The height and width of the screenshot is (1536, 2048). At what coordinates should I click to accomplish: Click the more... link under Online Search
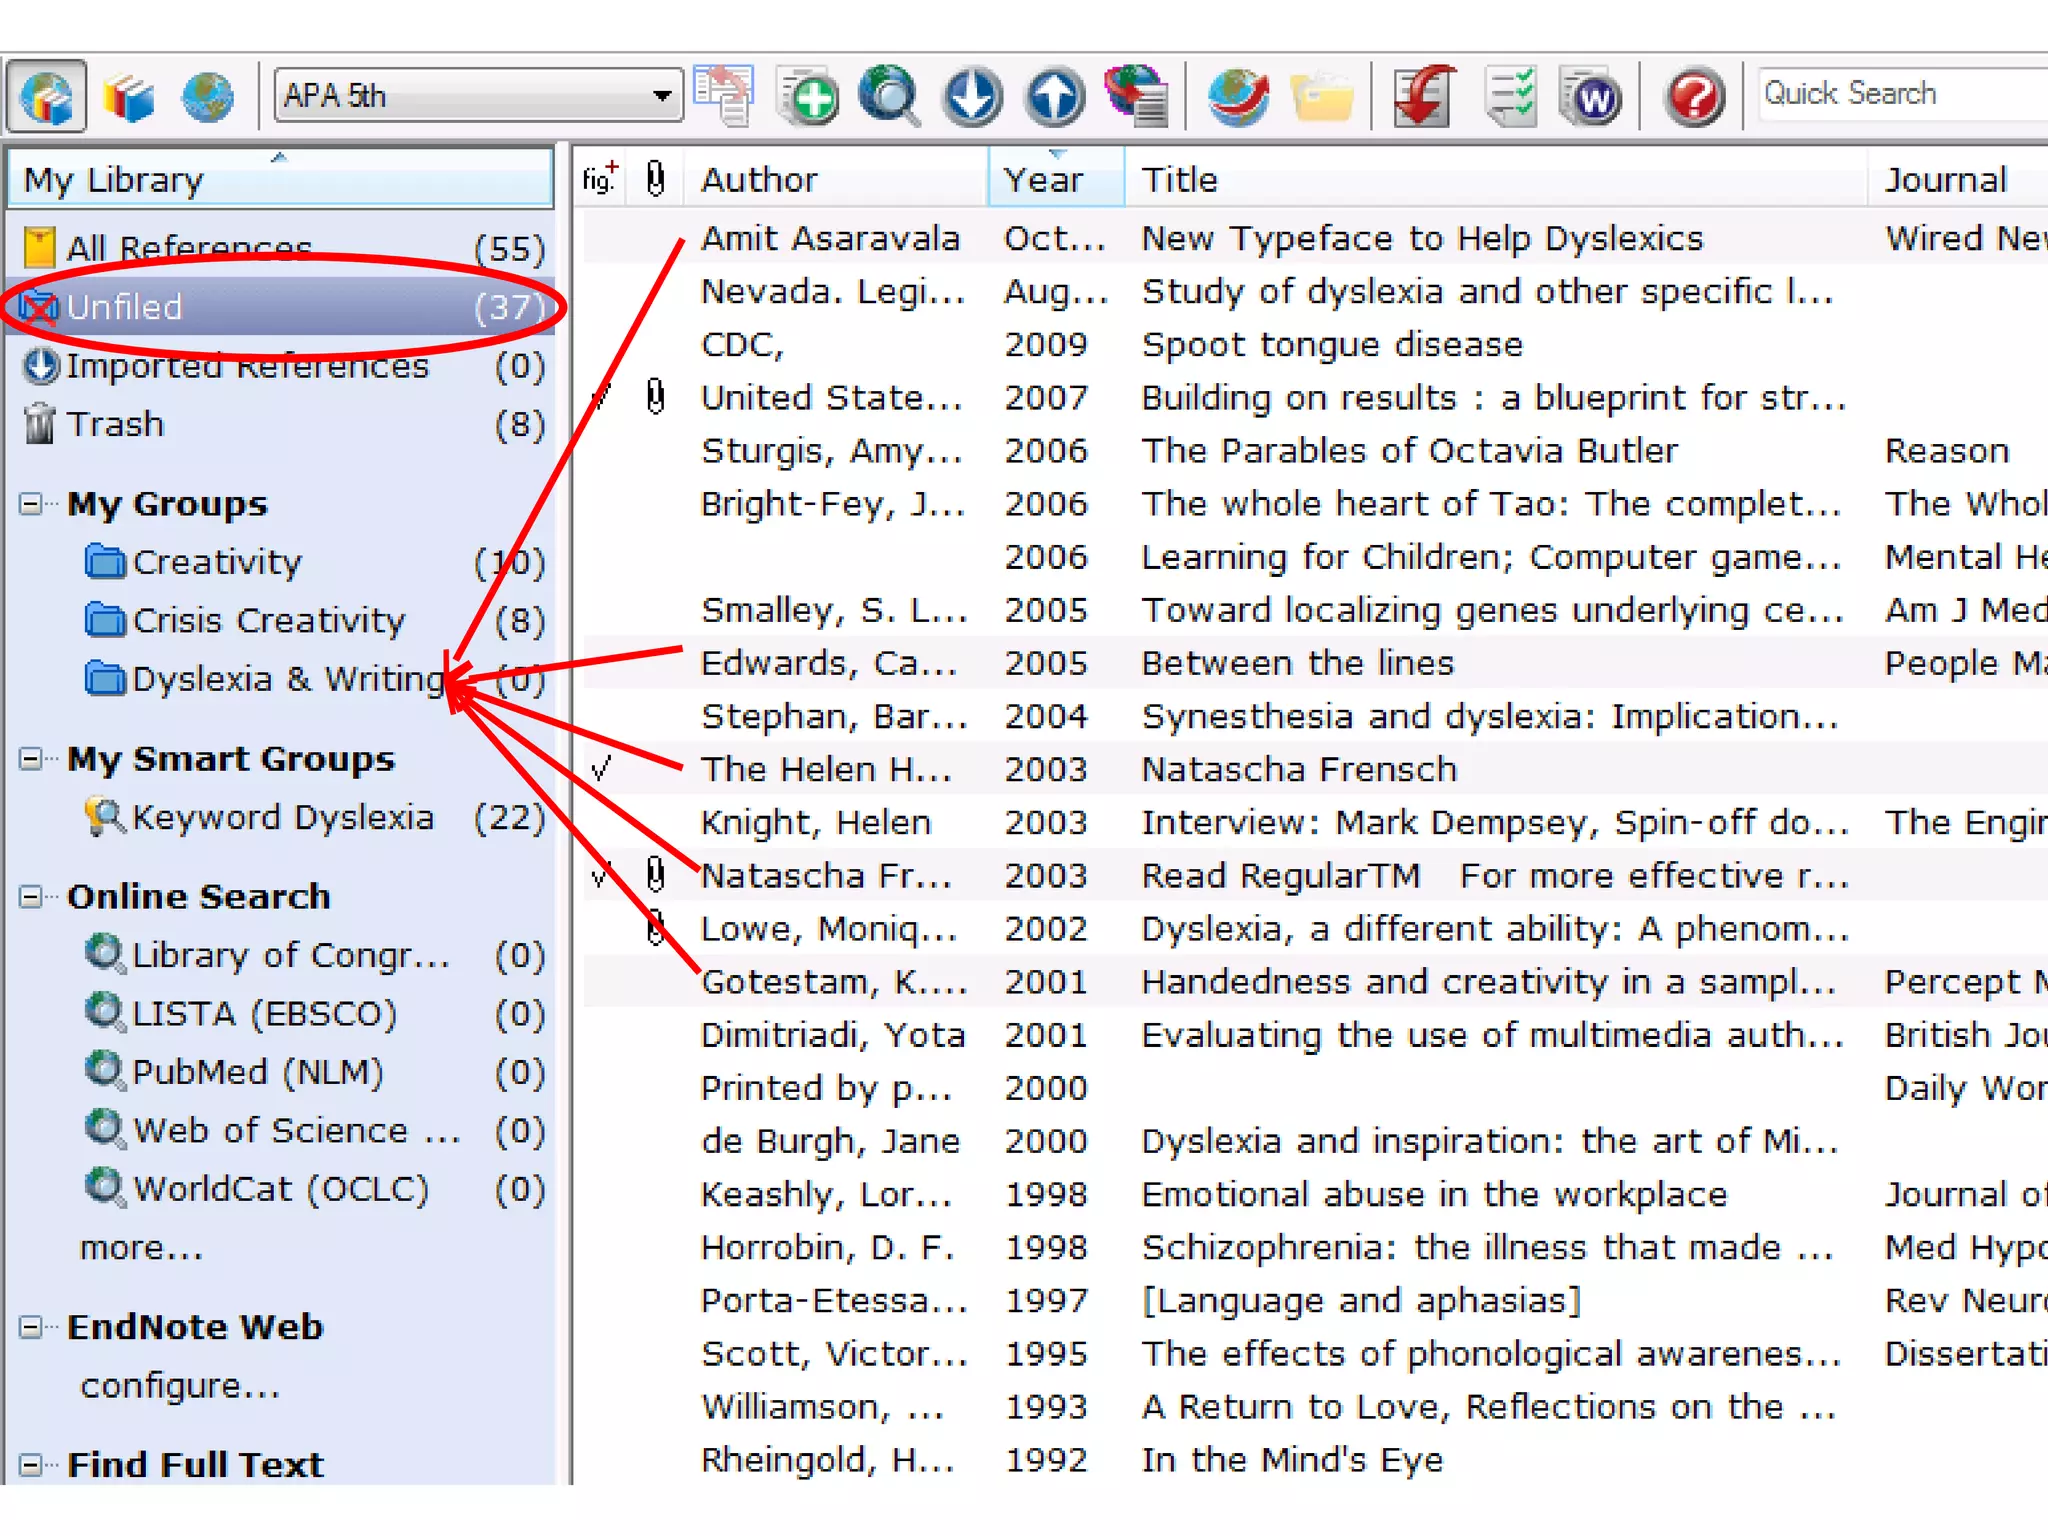click(x=141, y=1248)
